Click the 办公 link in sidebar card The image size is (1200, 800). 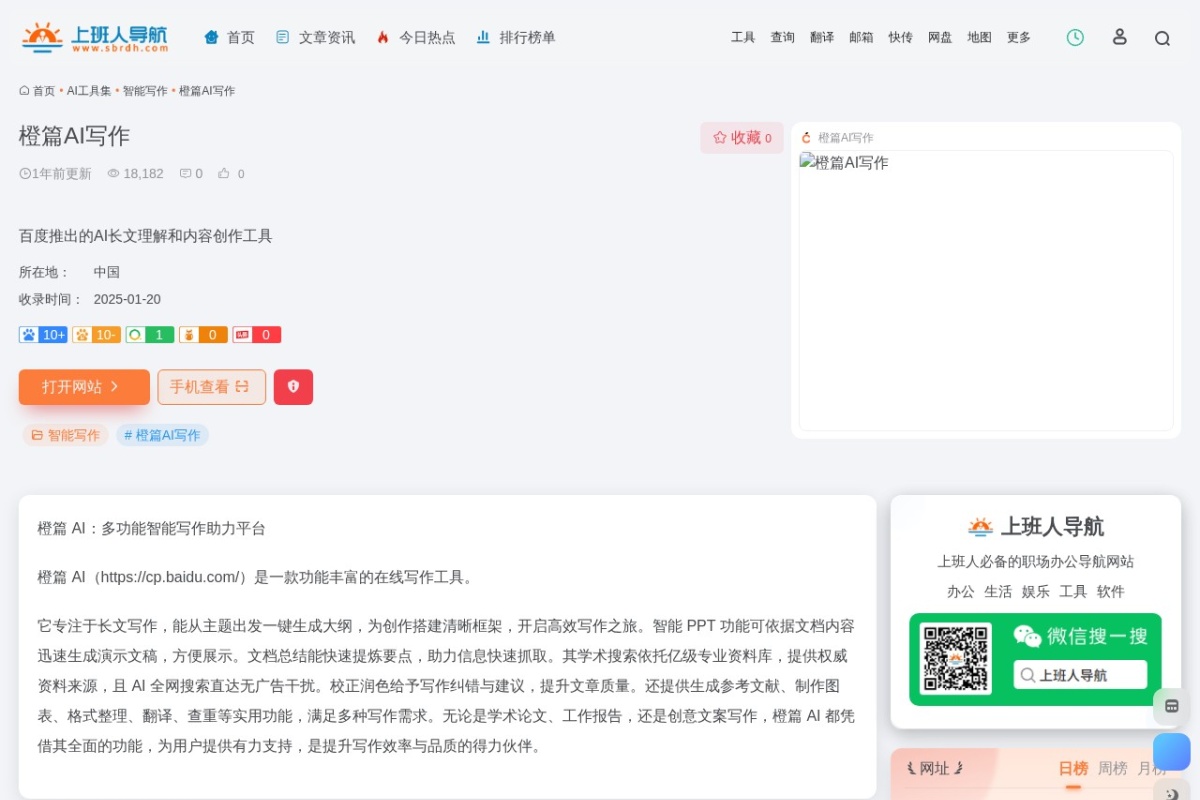tap(960, 591)
